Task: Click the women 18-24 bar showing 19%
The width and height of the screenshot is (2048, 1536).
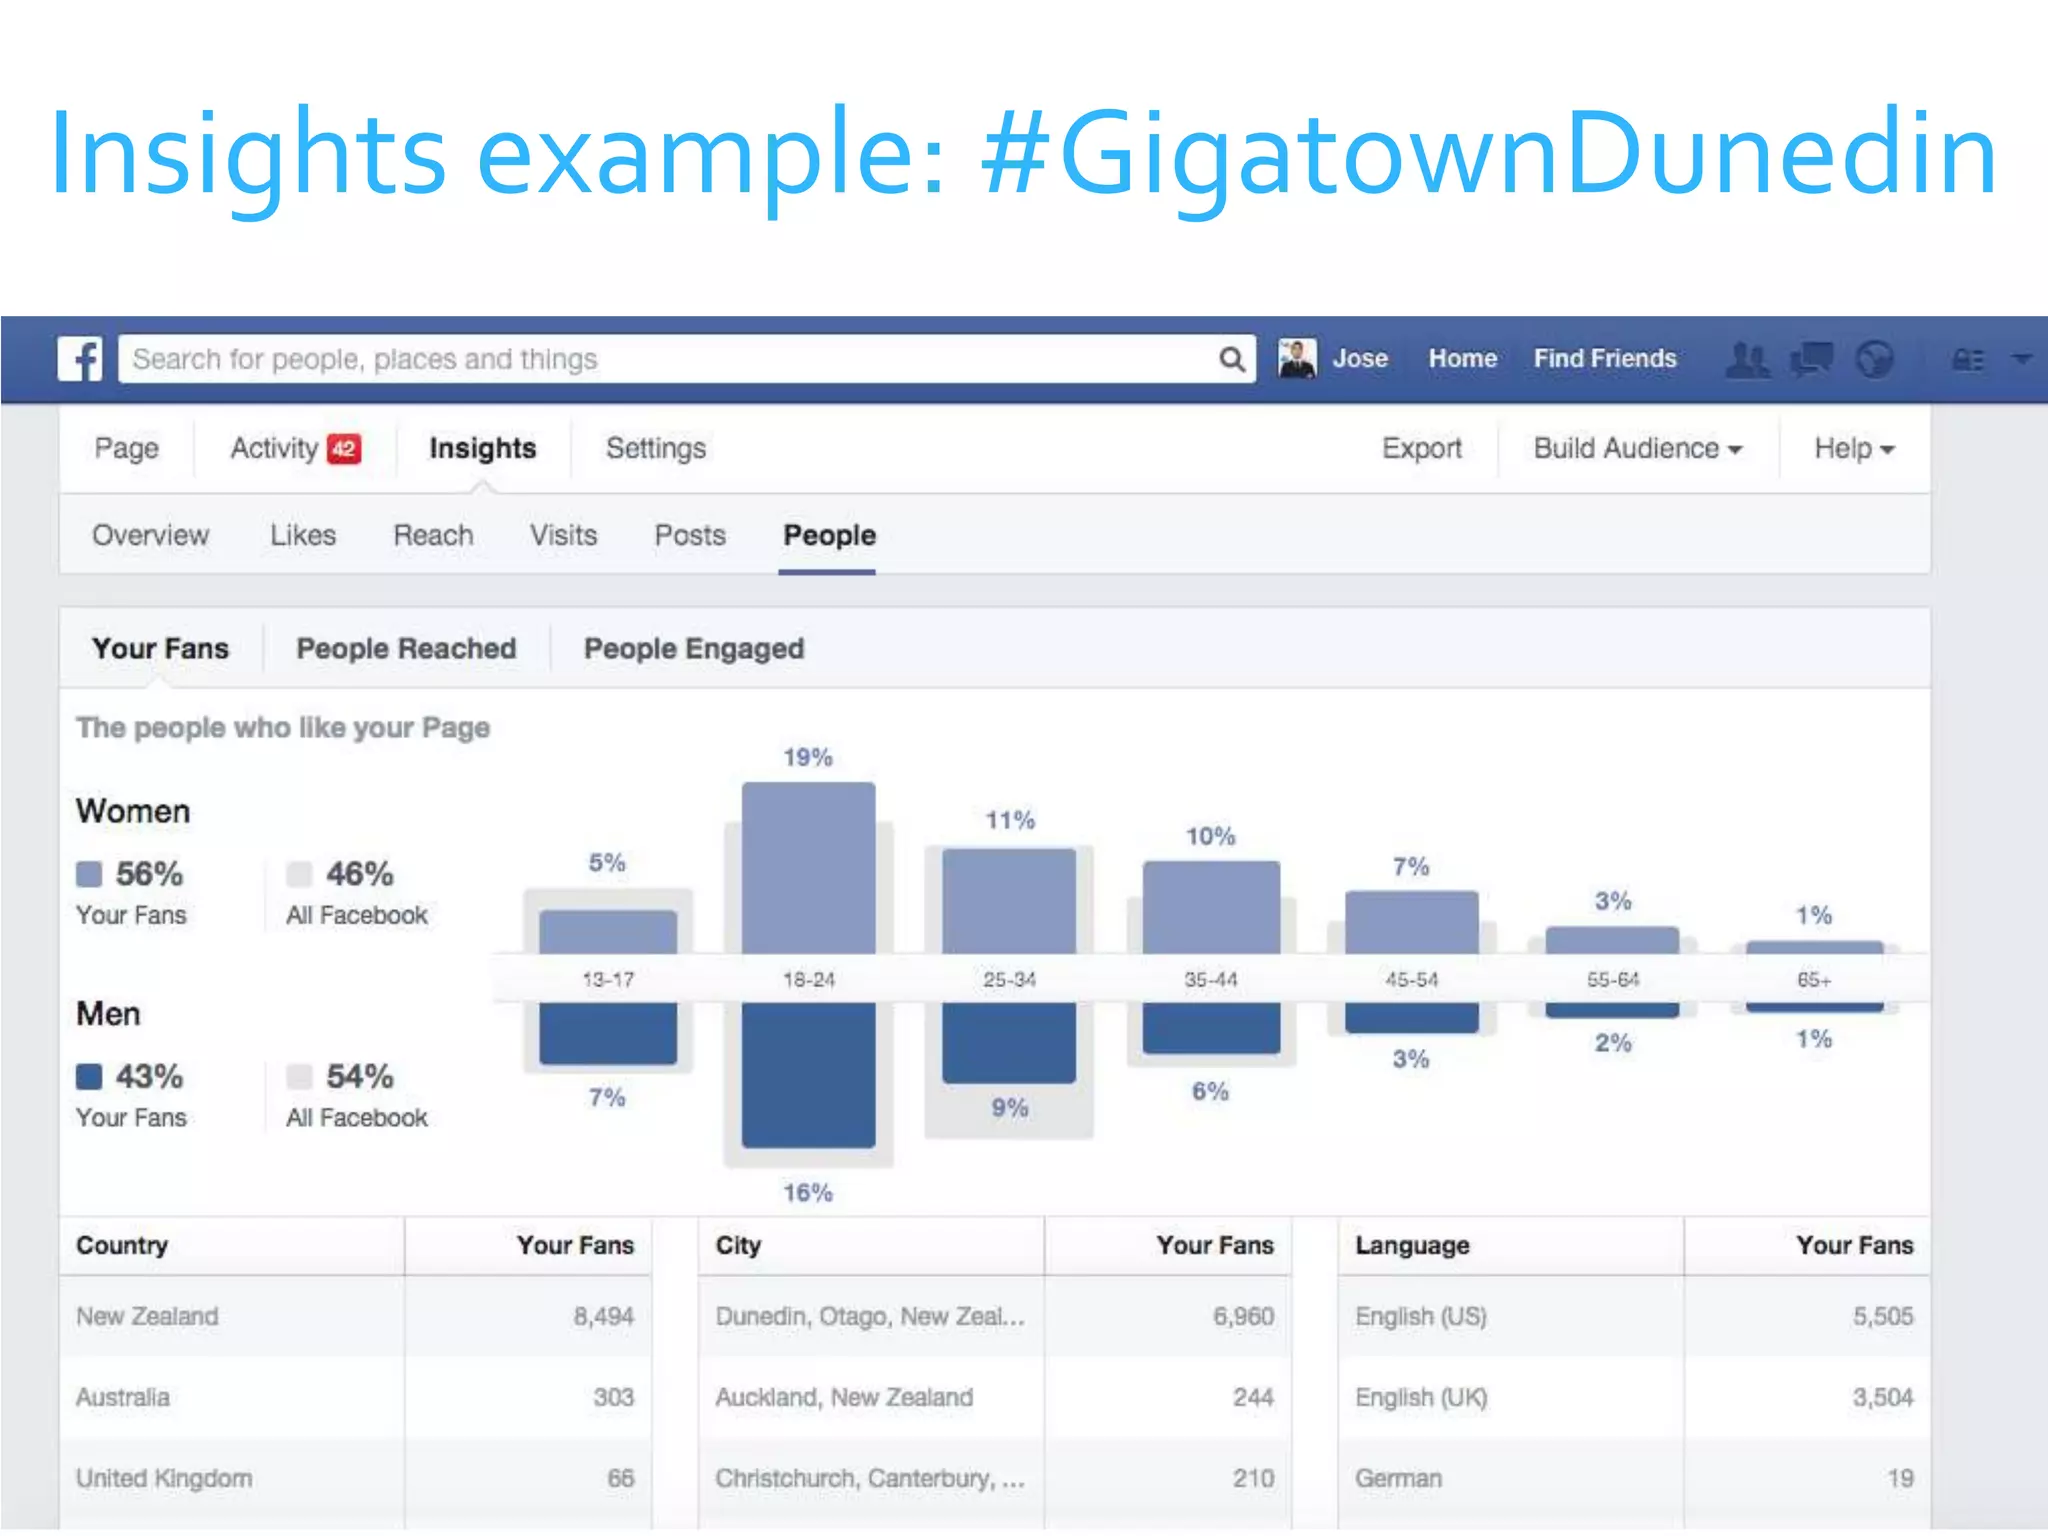Action: coord(808,868)
